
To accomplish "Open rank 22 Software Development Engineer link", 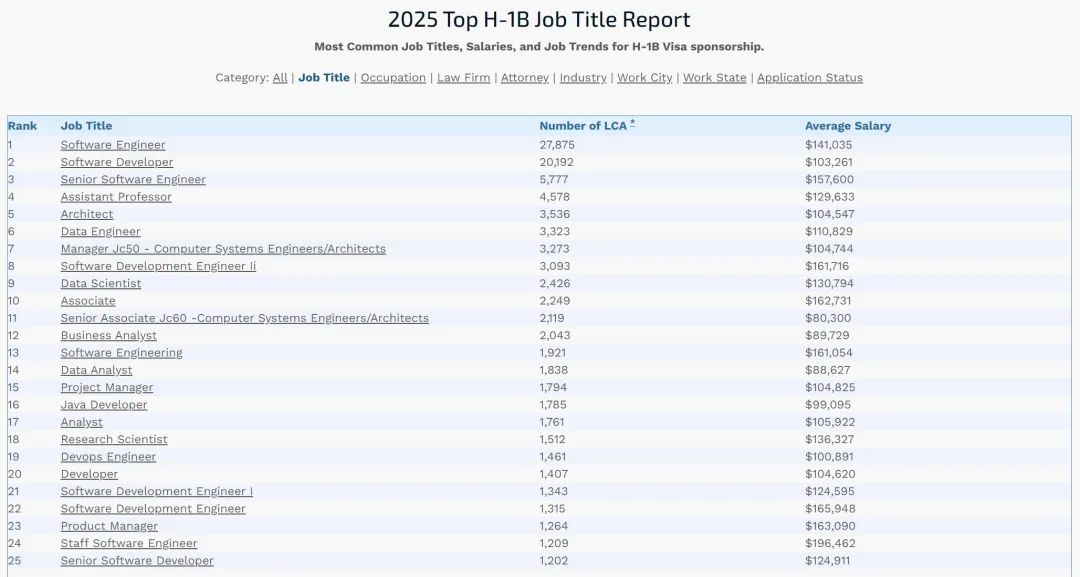I will coord(153,509).
